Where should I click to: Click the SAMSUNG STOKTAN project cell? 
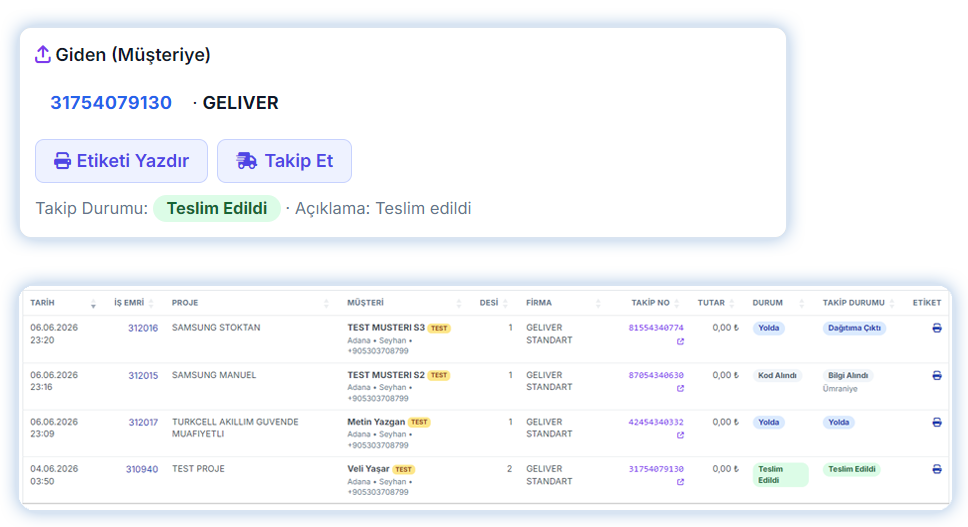click(216, 328)
